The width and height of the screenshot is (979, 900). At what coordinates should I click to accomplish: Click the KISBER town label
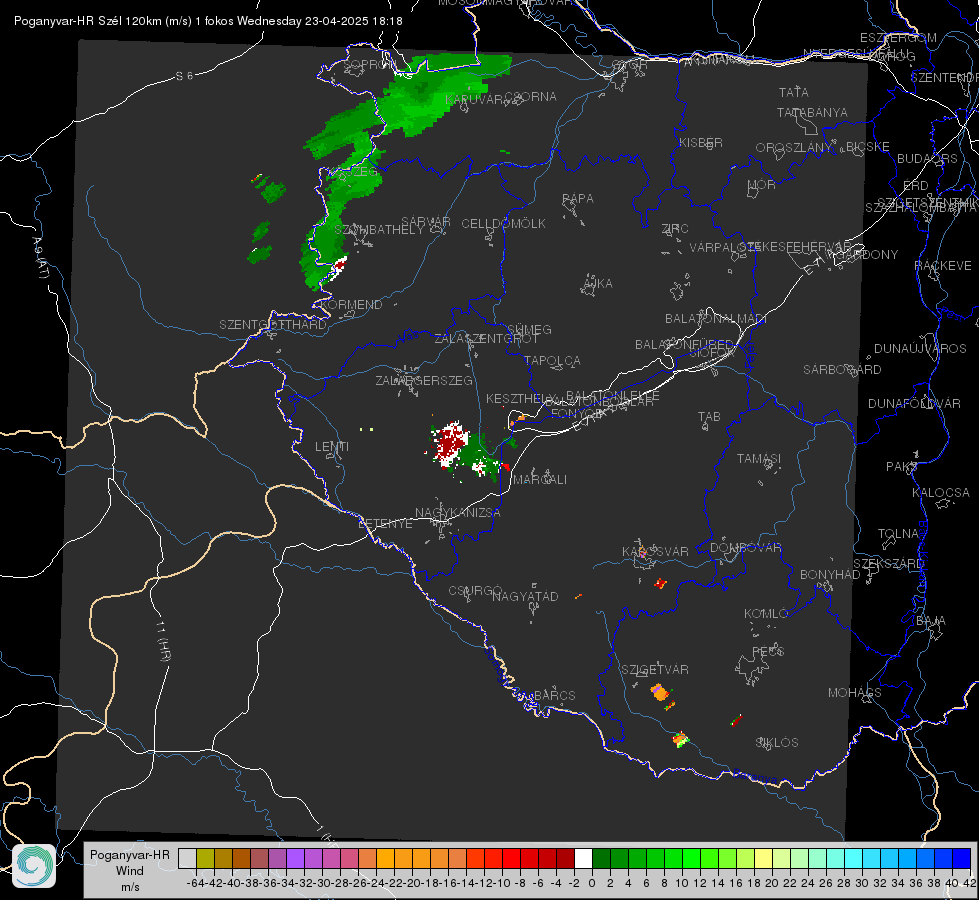point(701,142)
